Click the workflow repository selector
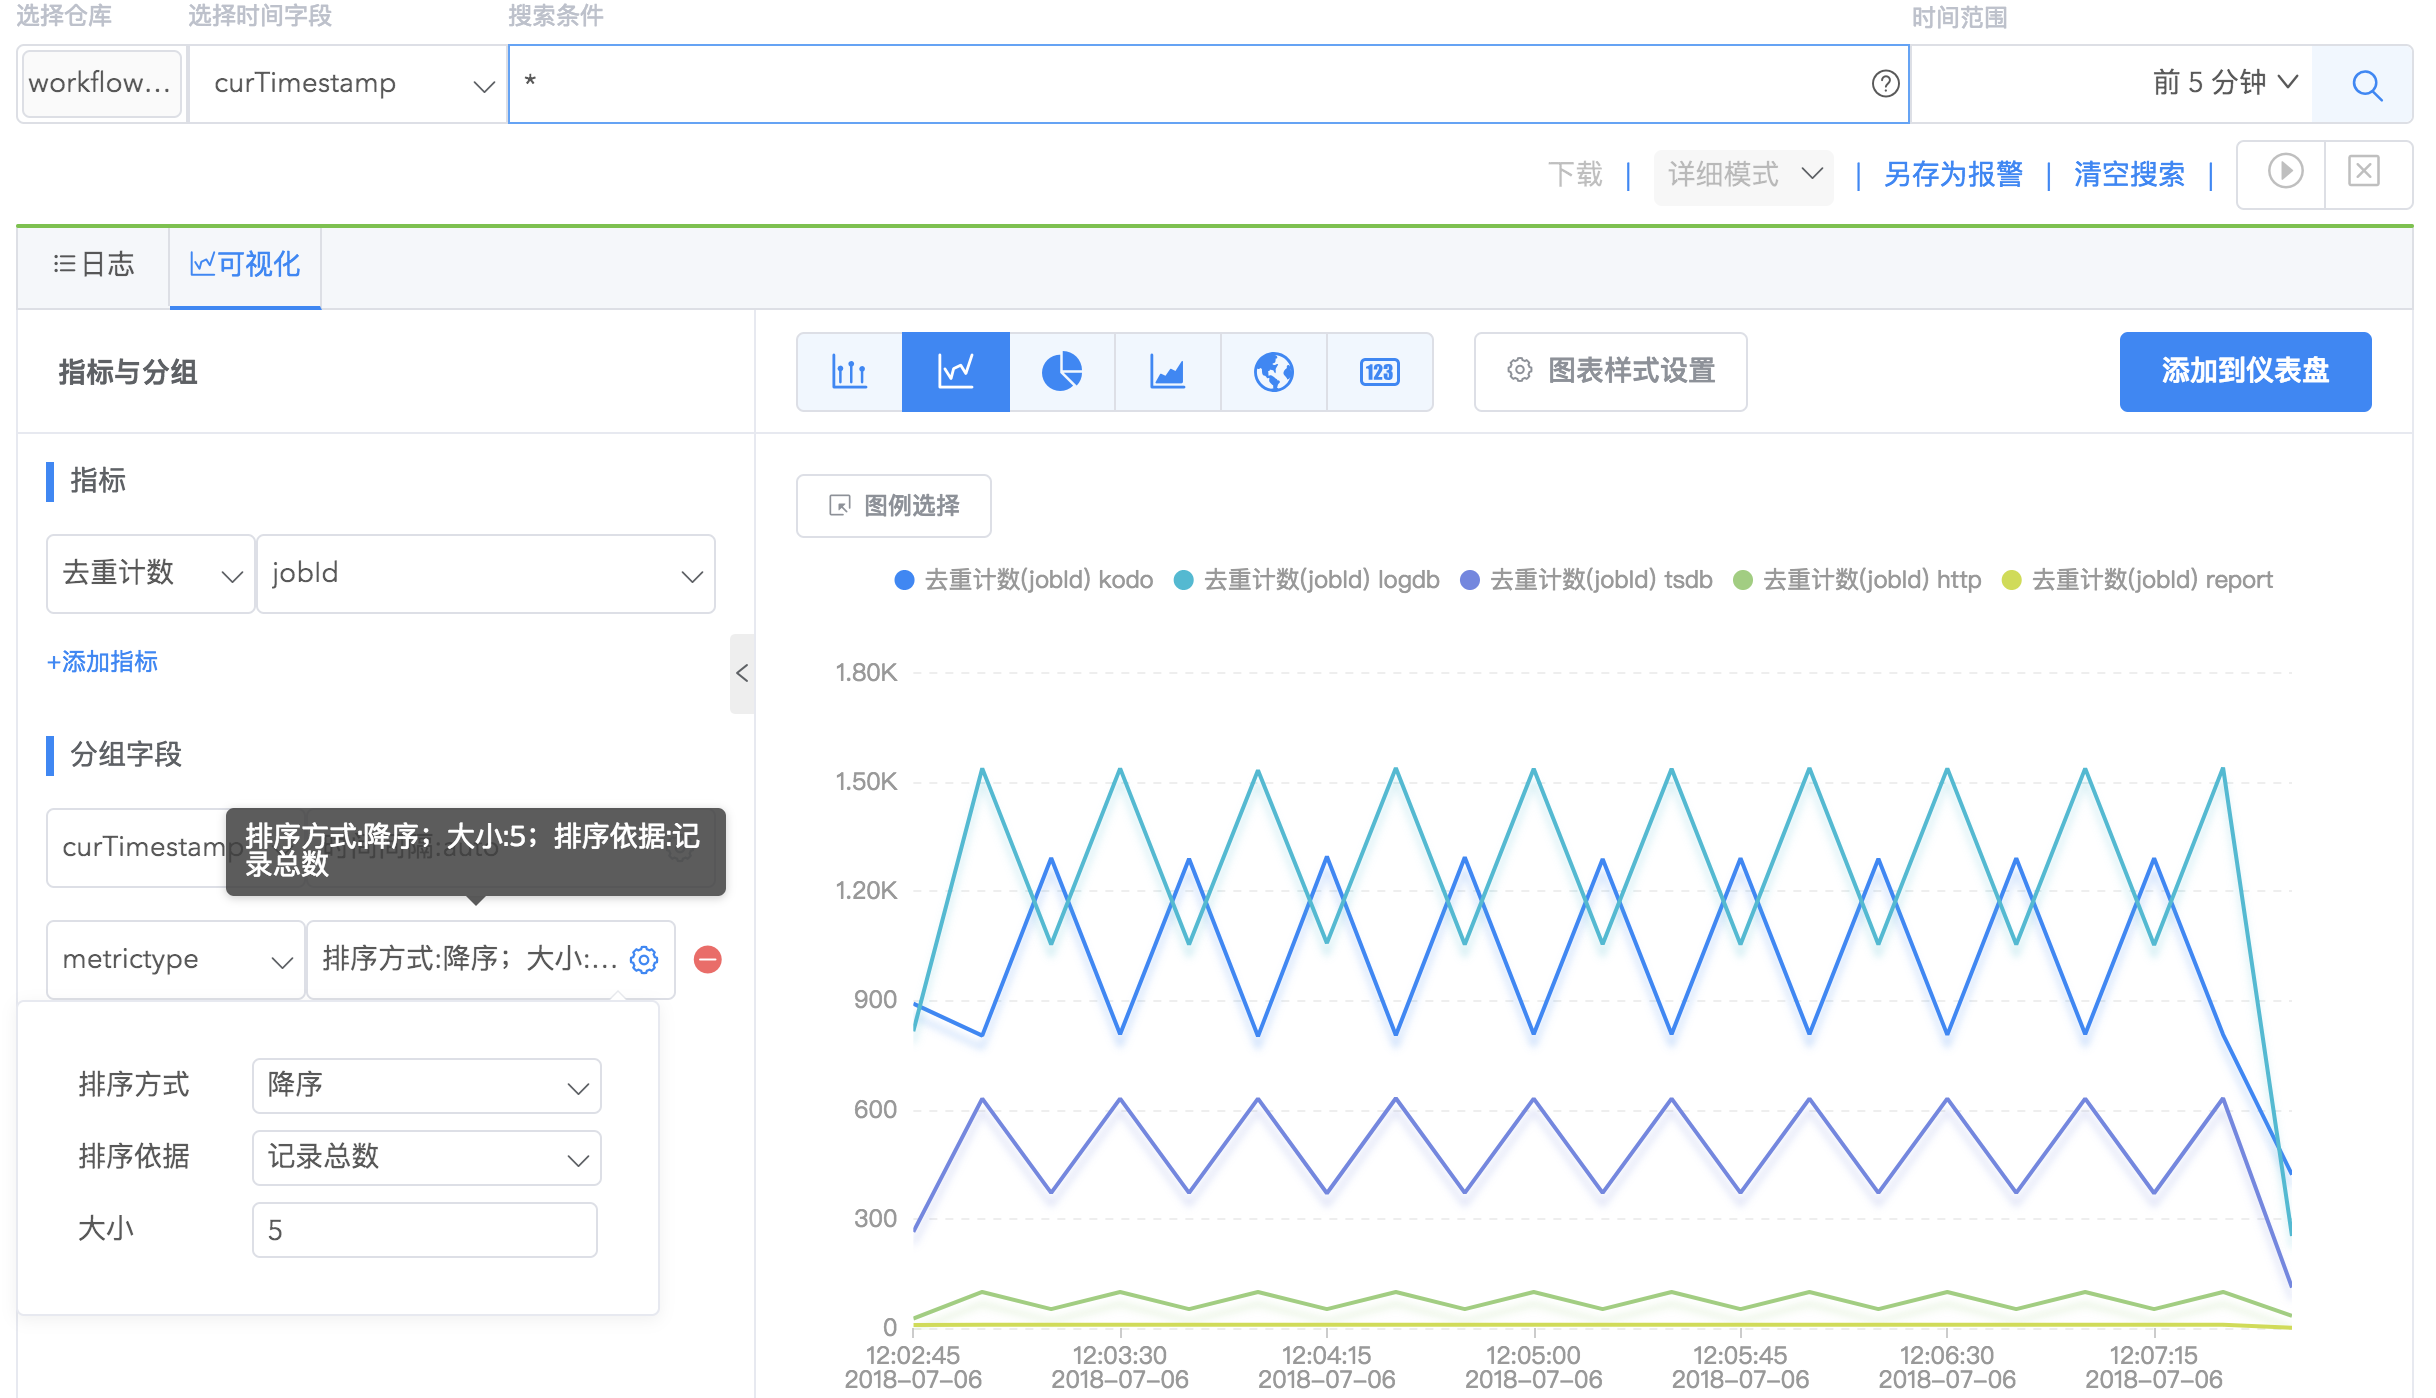Viewport: 2436px width, 1398px height. 101,84
